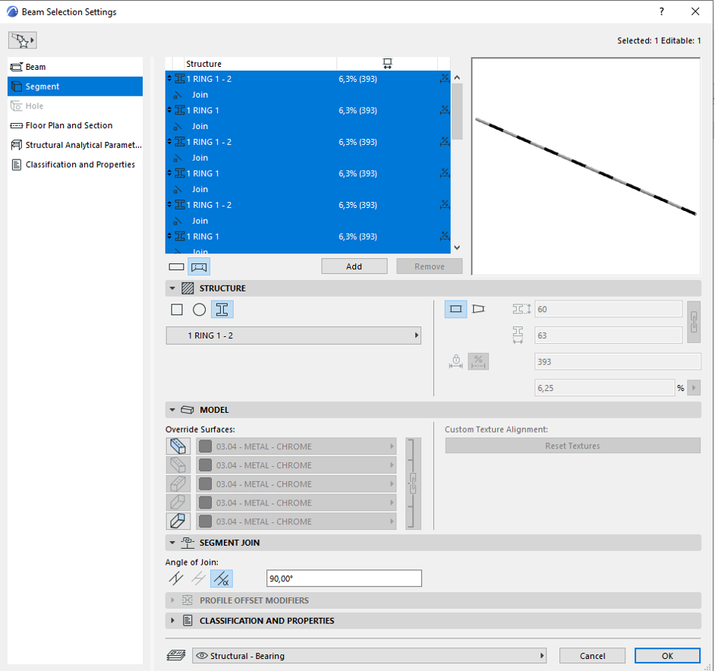Select proportional segment length icon
715x671 pixels.
tap(478, 362)
